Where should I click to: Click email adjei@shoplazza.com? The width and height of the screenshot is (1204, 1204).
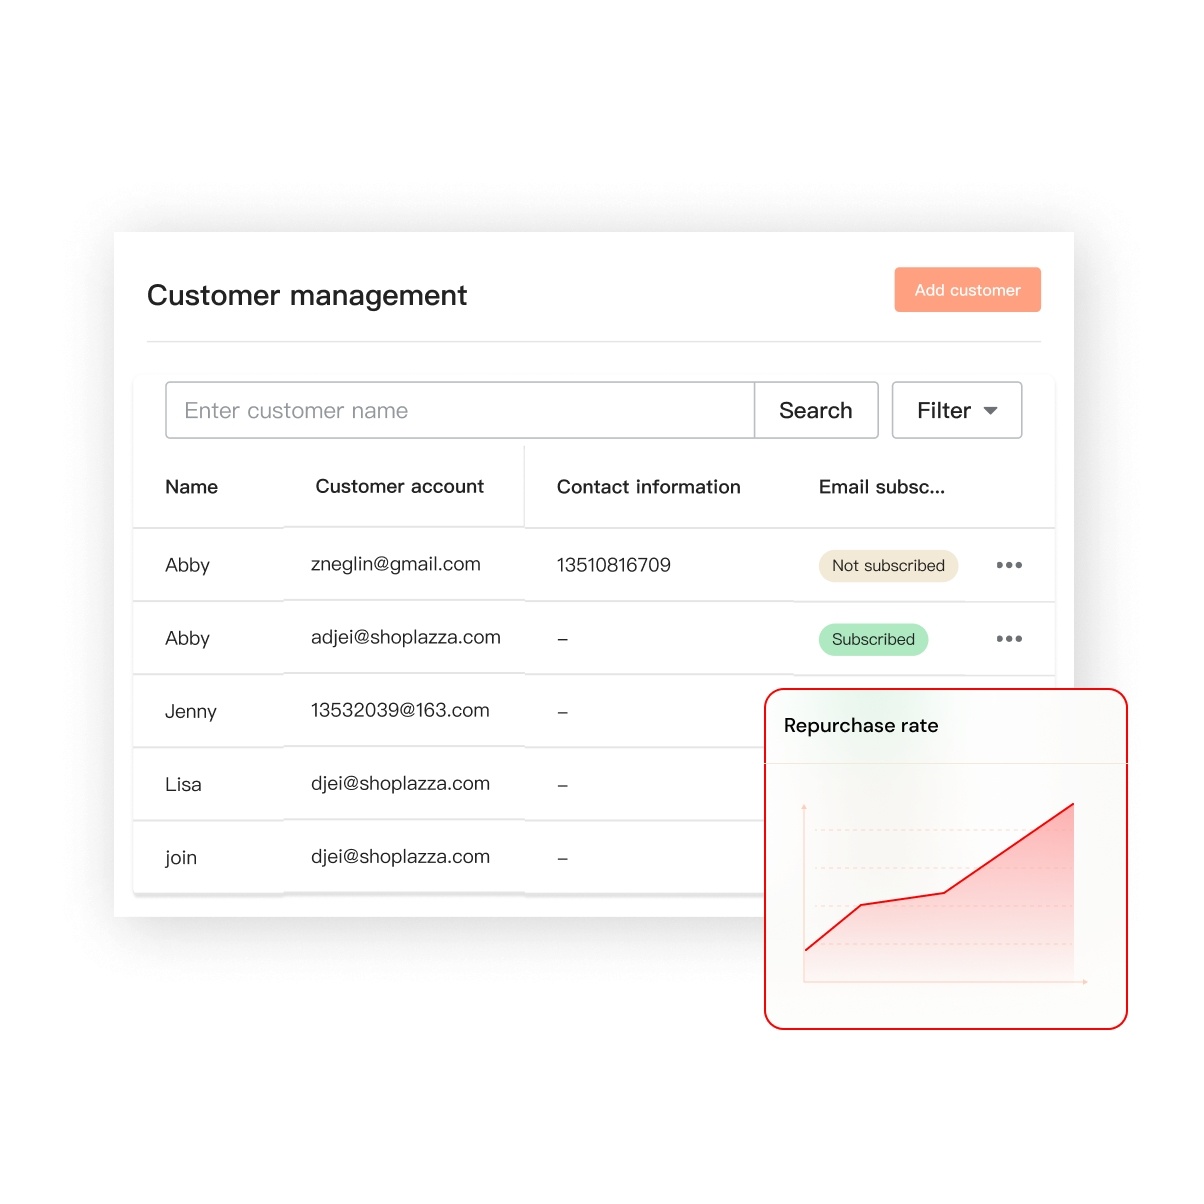pos(406,638)
